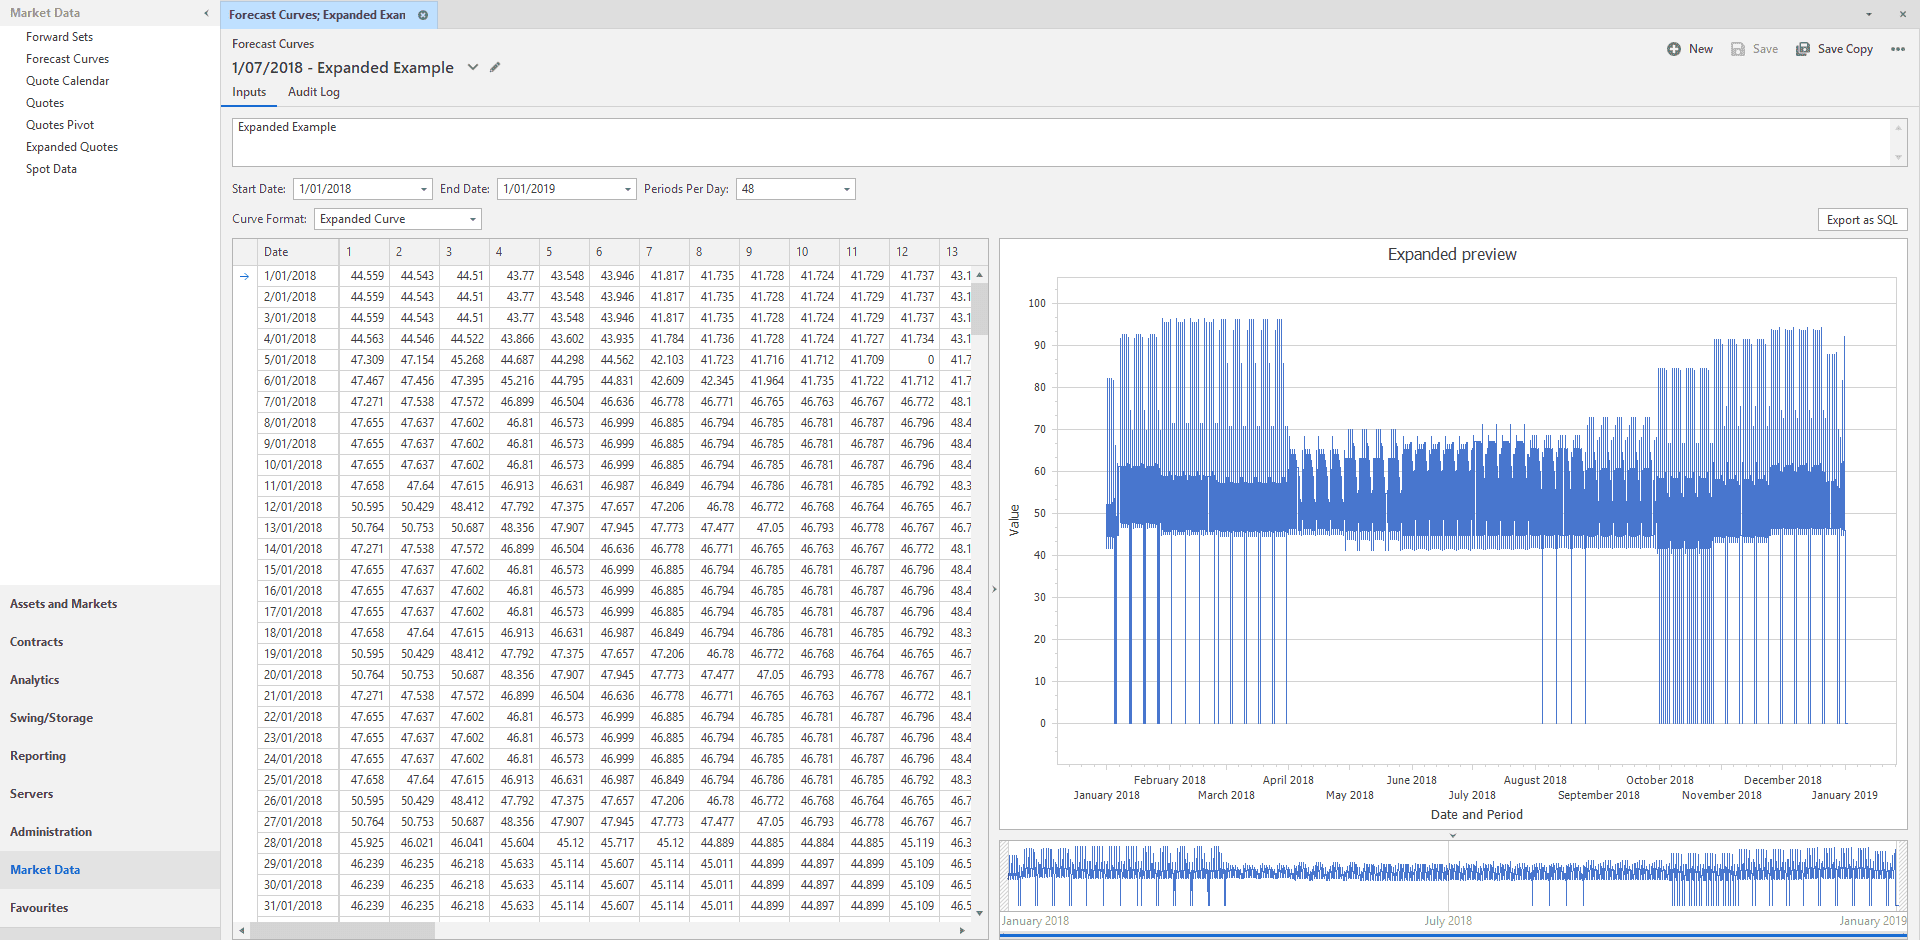
Task: Click the Expanded Example description text field
Action: (x=1060, y=142)
